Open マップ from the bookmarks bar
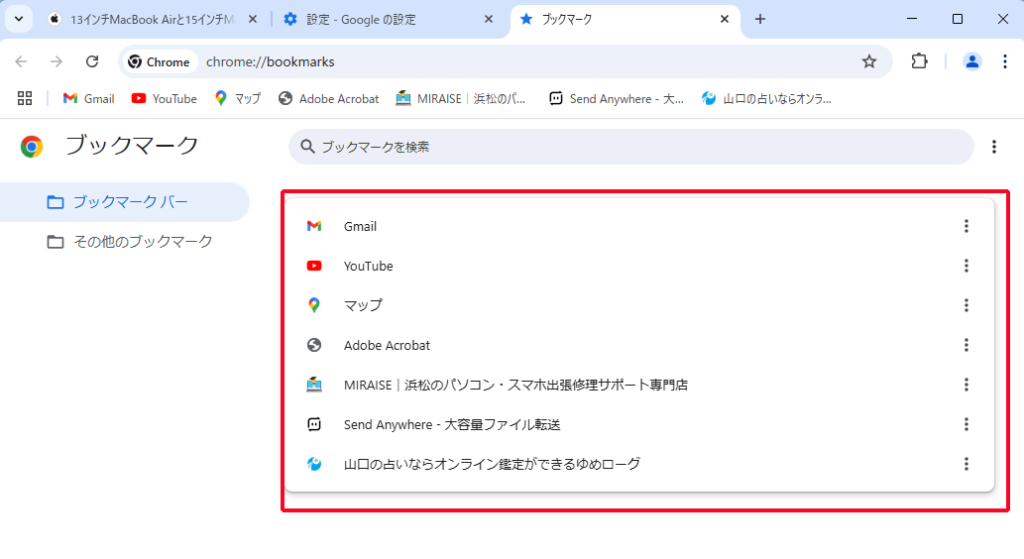This screenshot has width=1024, height=559. tap(238, 99)
